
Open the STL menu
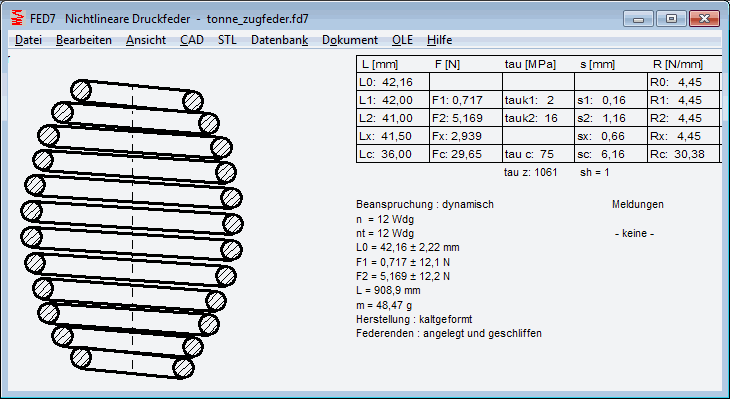pyautogui.click(x=227, y=40)
